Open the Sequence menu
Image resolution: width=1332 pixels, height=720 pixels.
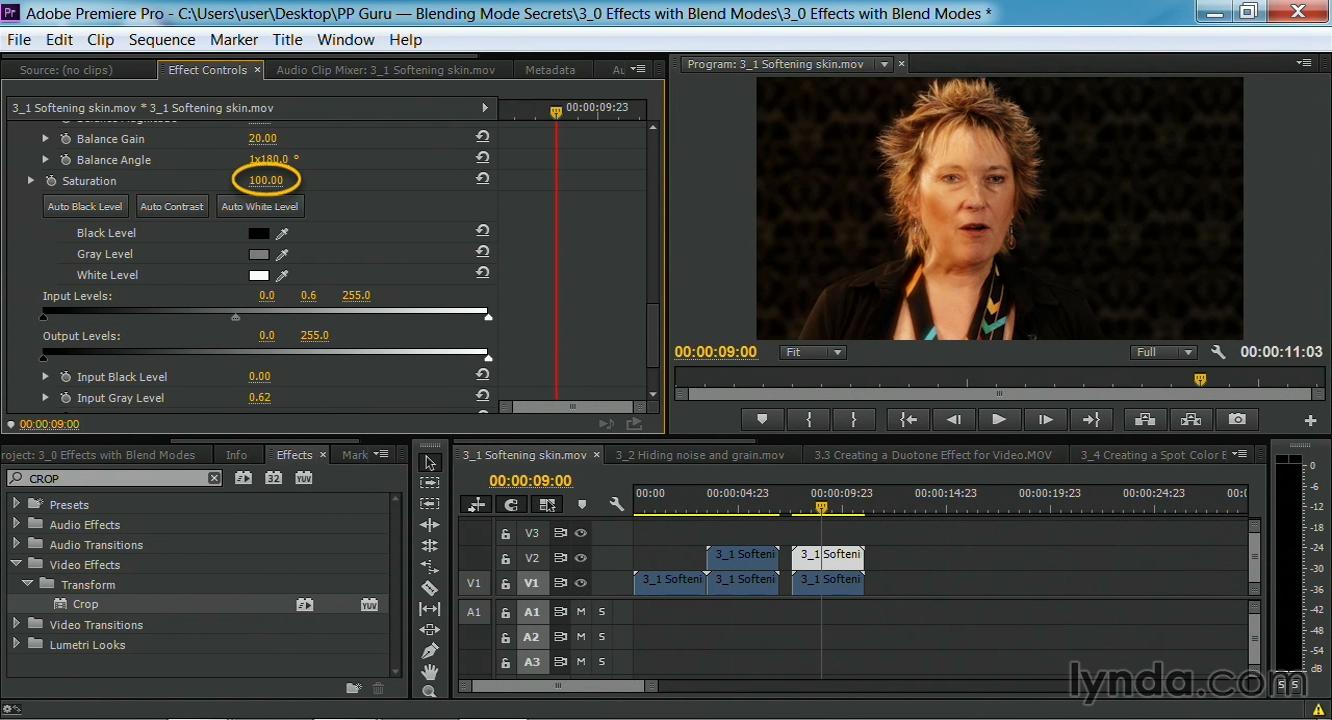[x=161, y=40]
